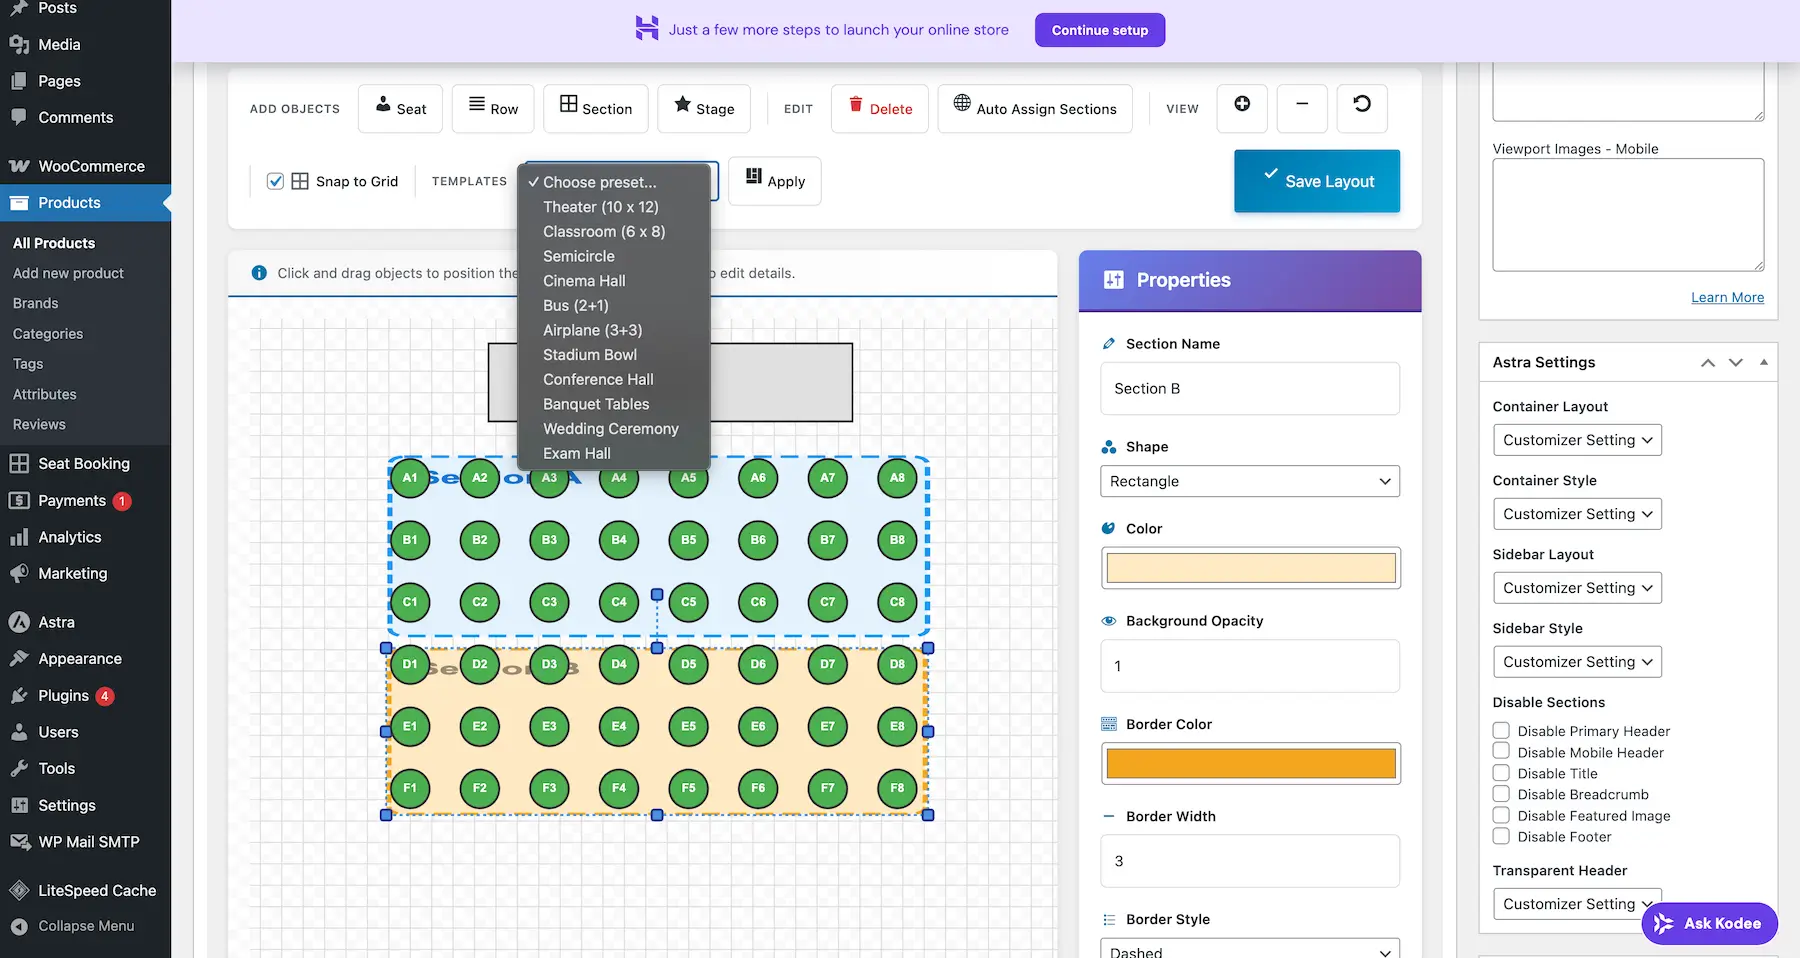Add a Row of seats
Viewport: 1800px width, 958px height.
(x=492, y=108)
